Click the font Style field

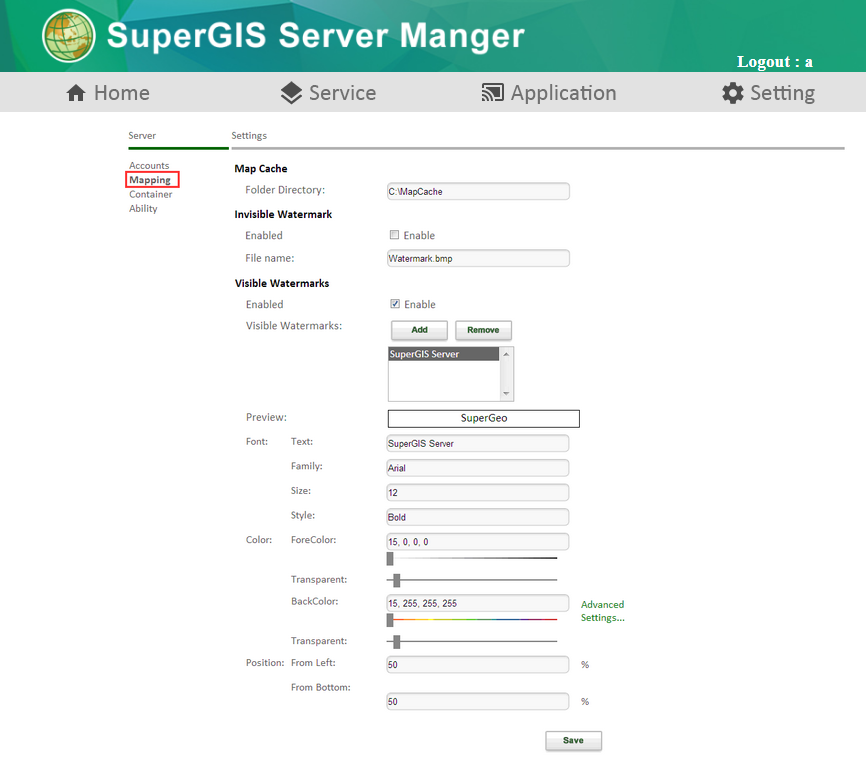pyautogui.click(x=478, y=517)
